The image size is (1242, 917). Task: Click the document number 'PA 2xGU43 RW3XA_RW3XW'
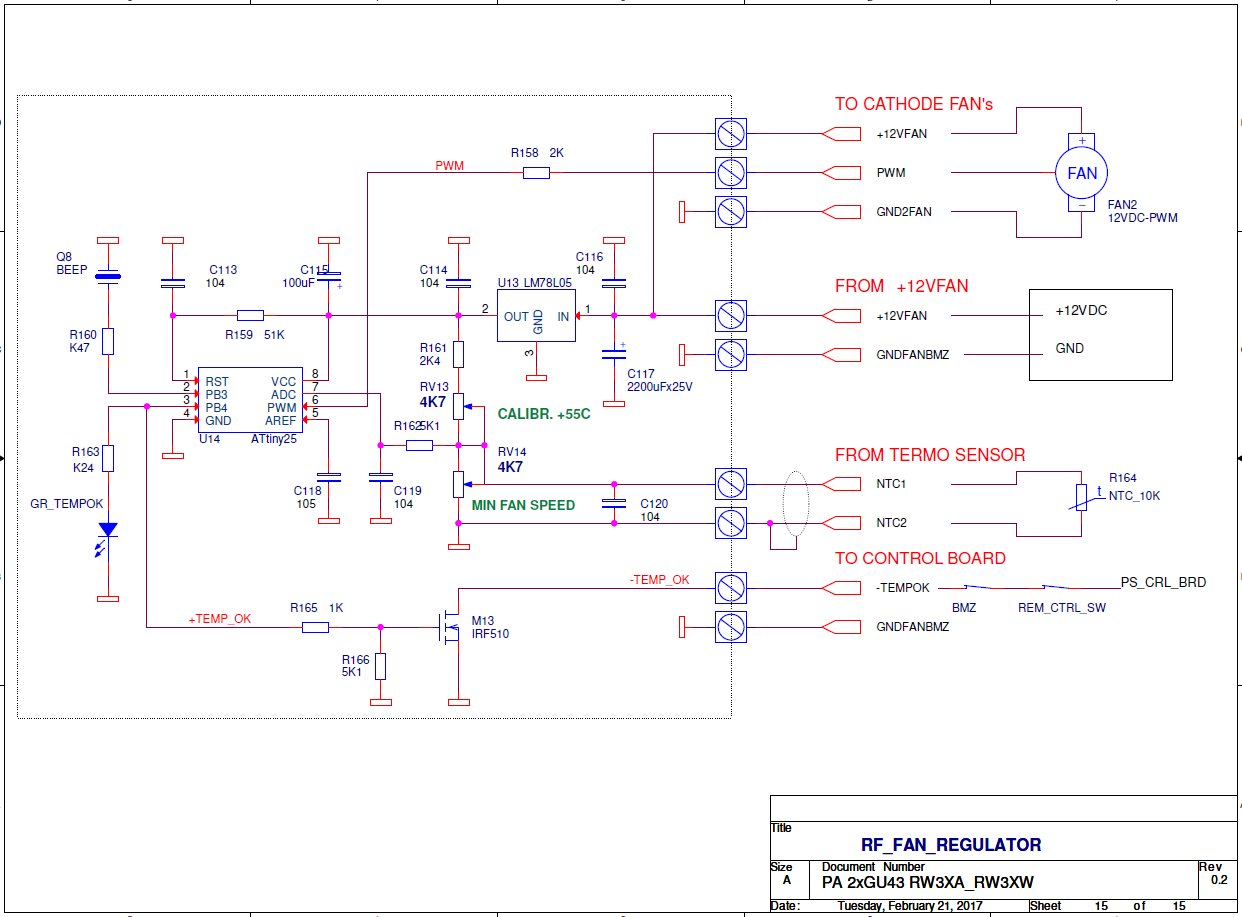click(x=927, y=882)
